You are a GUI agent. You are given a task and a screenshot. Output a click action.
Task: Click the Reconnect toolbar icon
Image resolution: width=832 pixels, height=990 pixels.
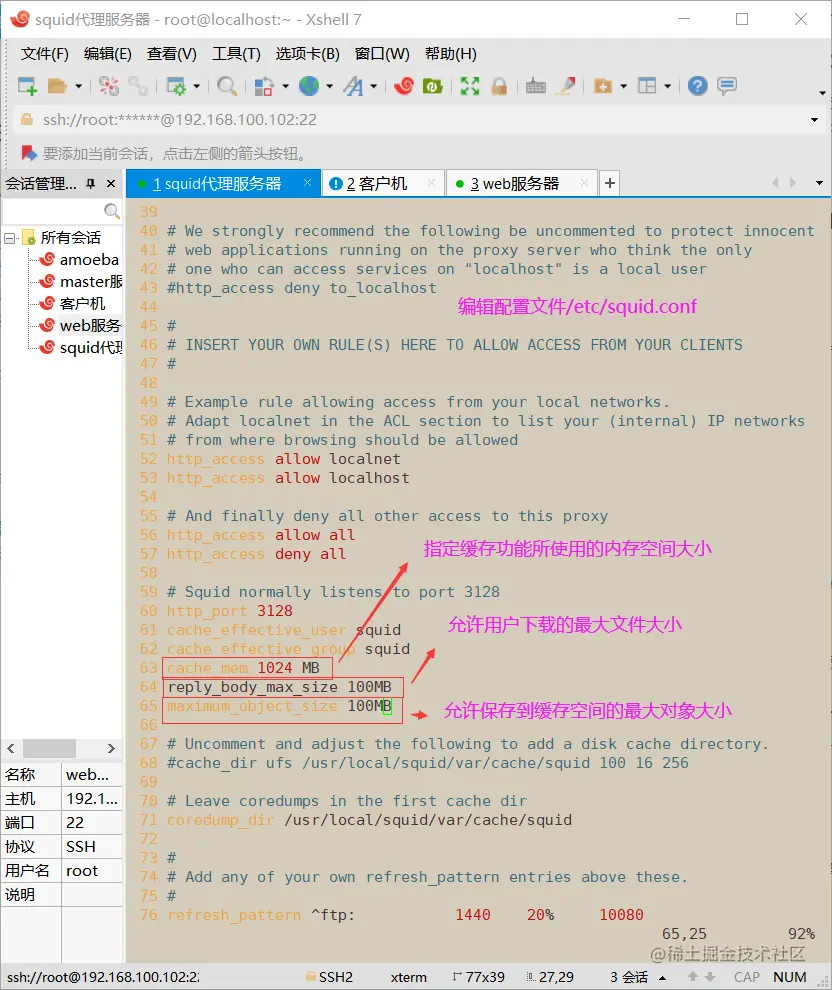point(138,86)
